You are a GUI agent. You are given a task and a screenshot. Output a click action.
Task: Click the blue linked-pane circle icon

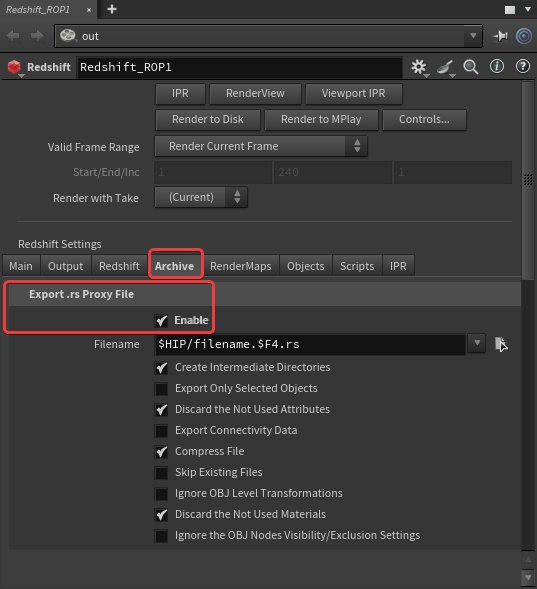[x=523, y=36]
